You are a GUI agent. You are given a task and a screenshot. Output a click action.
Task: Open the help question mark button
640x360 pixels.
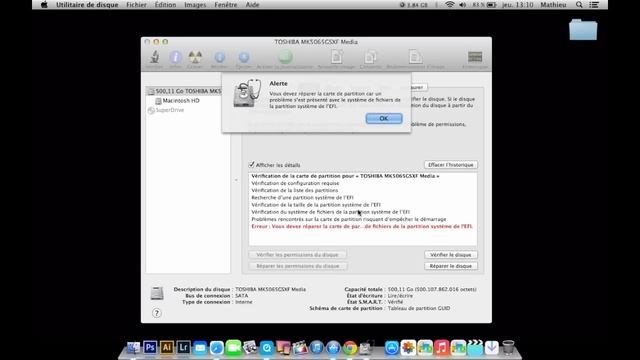click(x=157, y=313)
